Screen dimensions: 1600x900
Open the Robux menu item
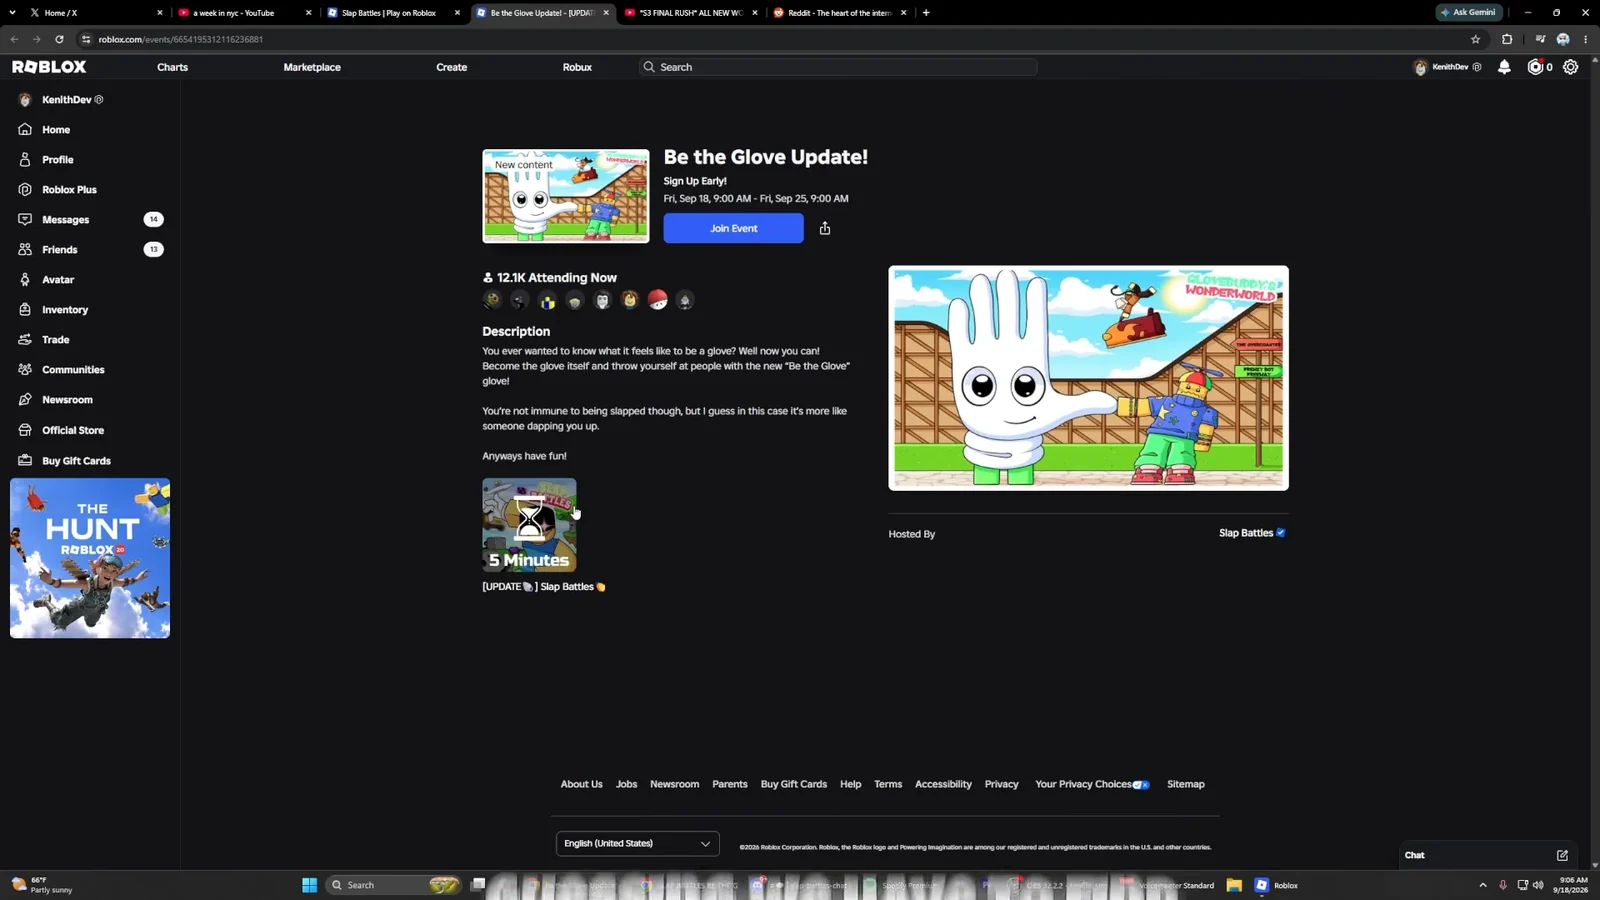point(577,67)
